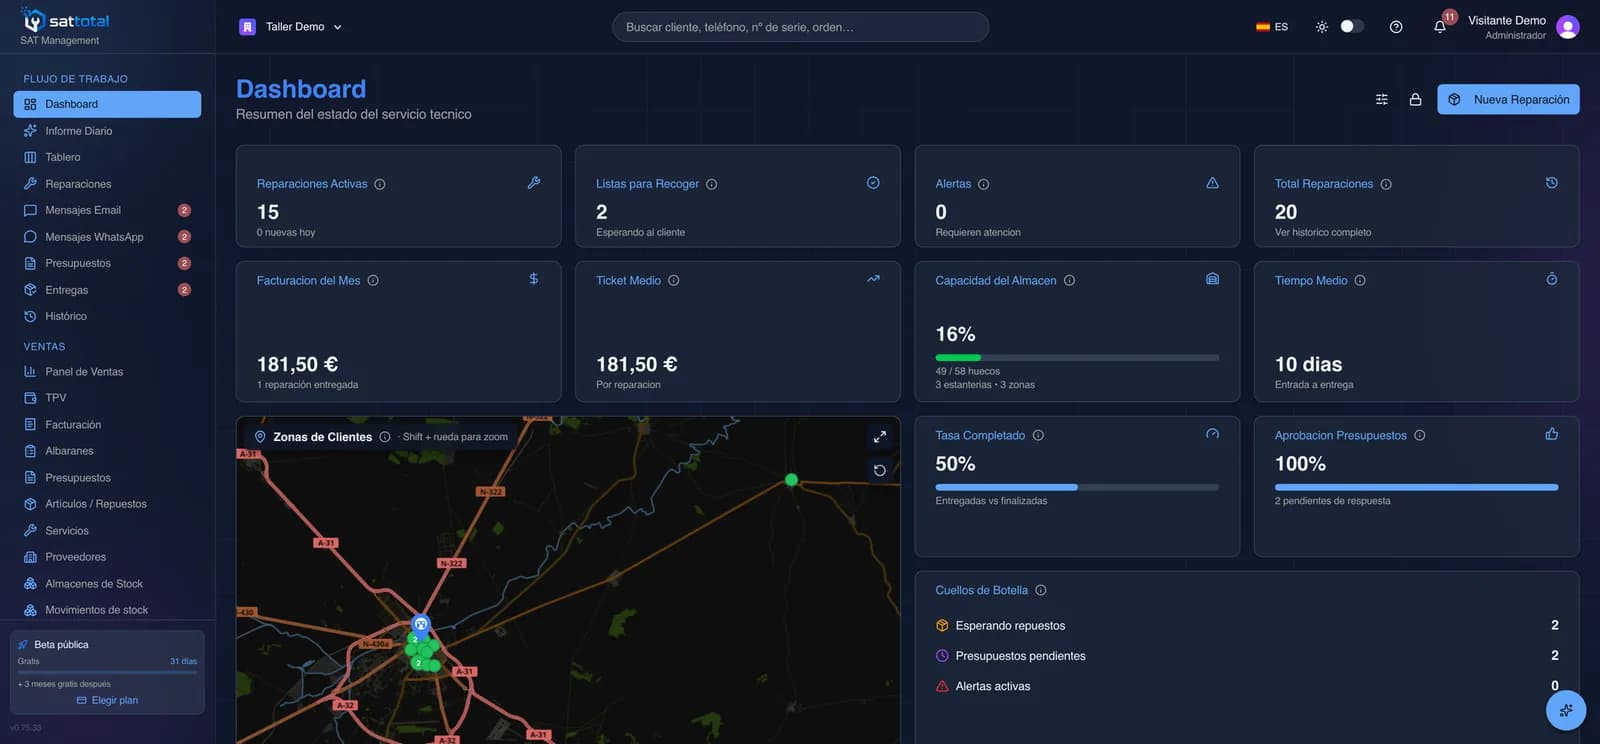Screen dimensions: 1600x744
Task: Open Proveedores in sidebar
Action: click(x=107, y=557)
